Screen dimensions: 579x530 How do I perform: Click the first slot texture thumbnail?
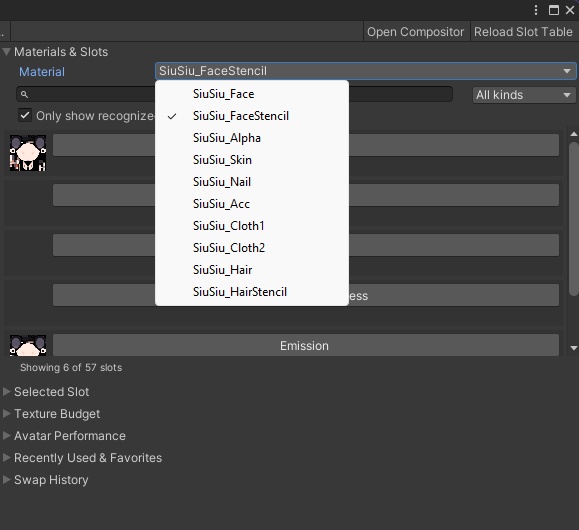point(28,153)
